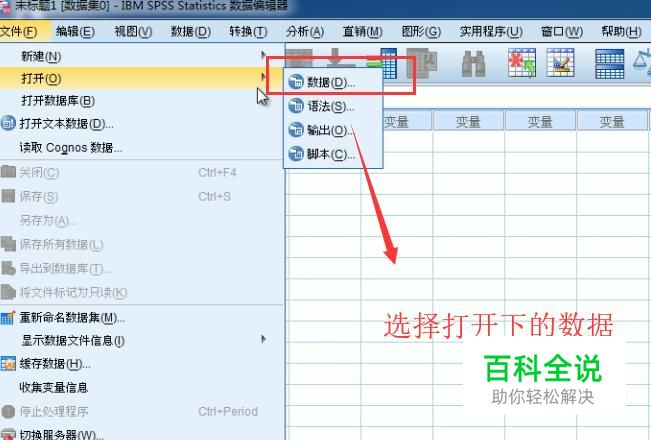
Task: Open the 实用程序(U) menu
Action: [491, 31]
